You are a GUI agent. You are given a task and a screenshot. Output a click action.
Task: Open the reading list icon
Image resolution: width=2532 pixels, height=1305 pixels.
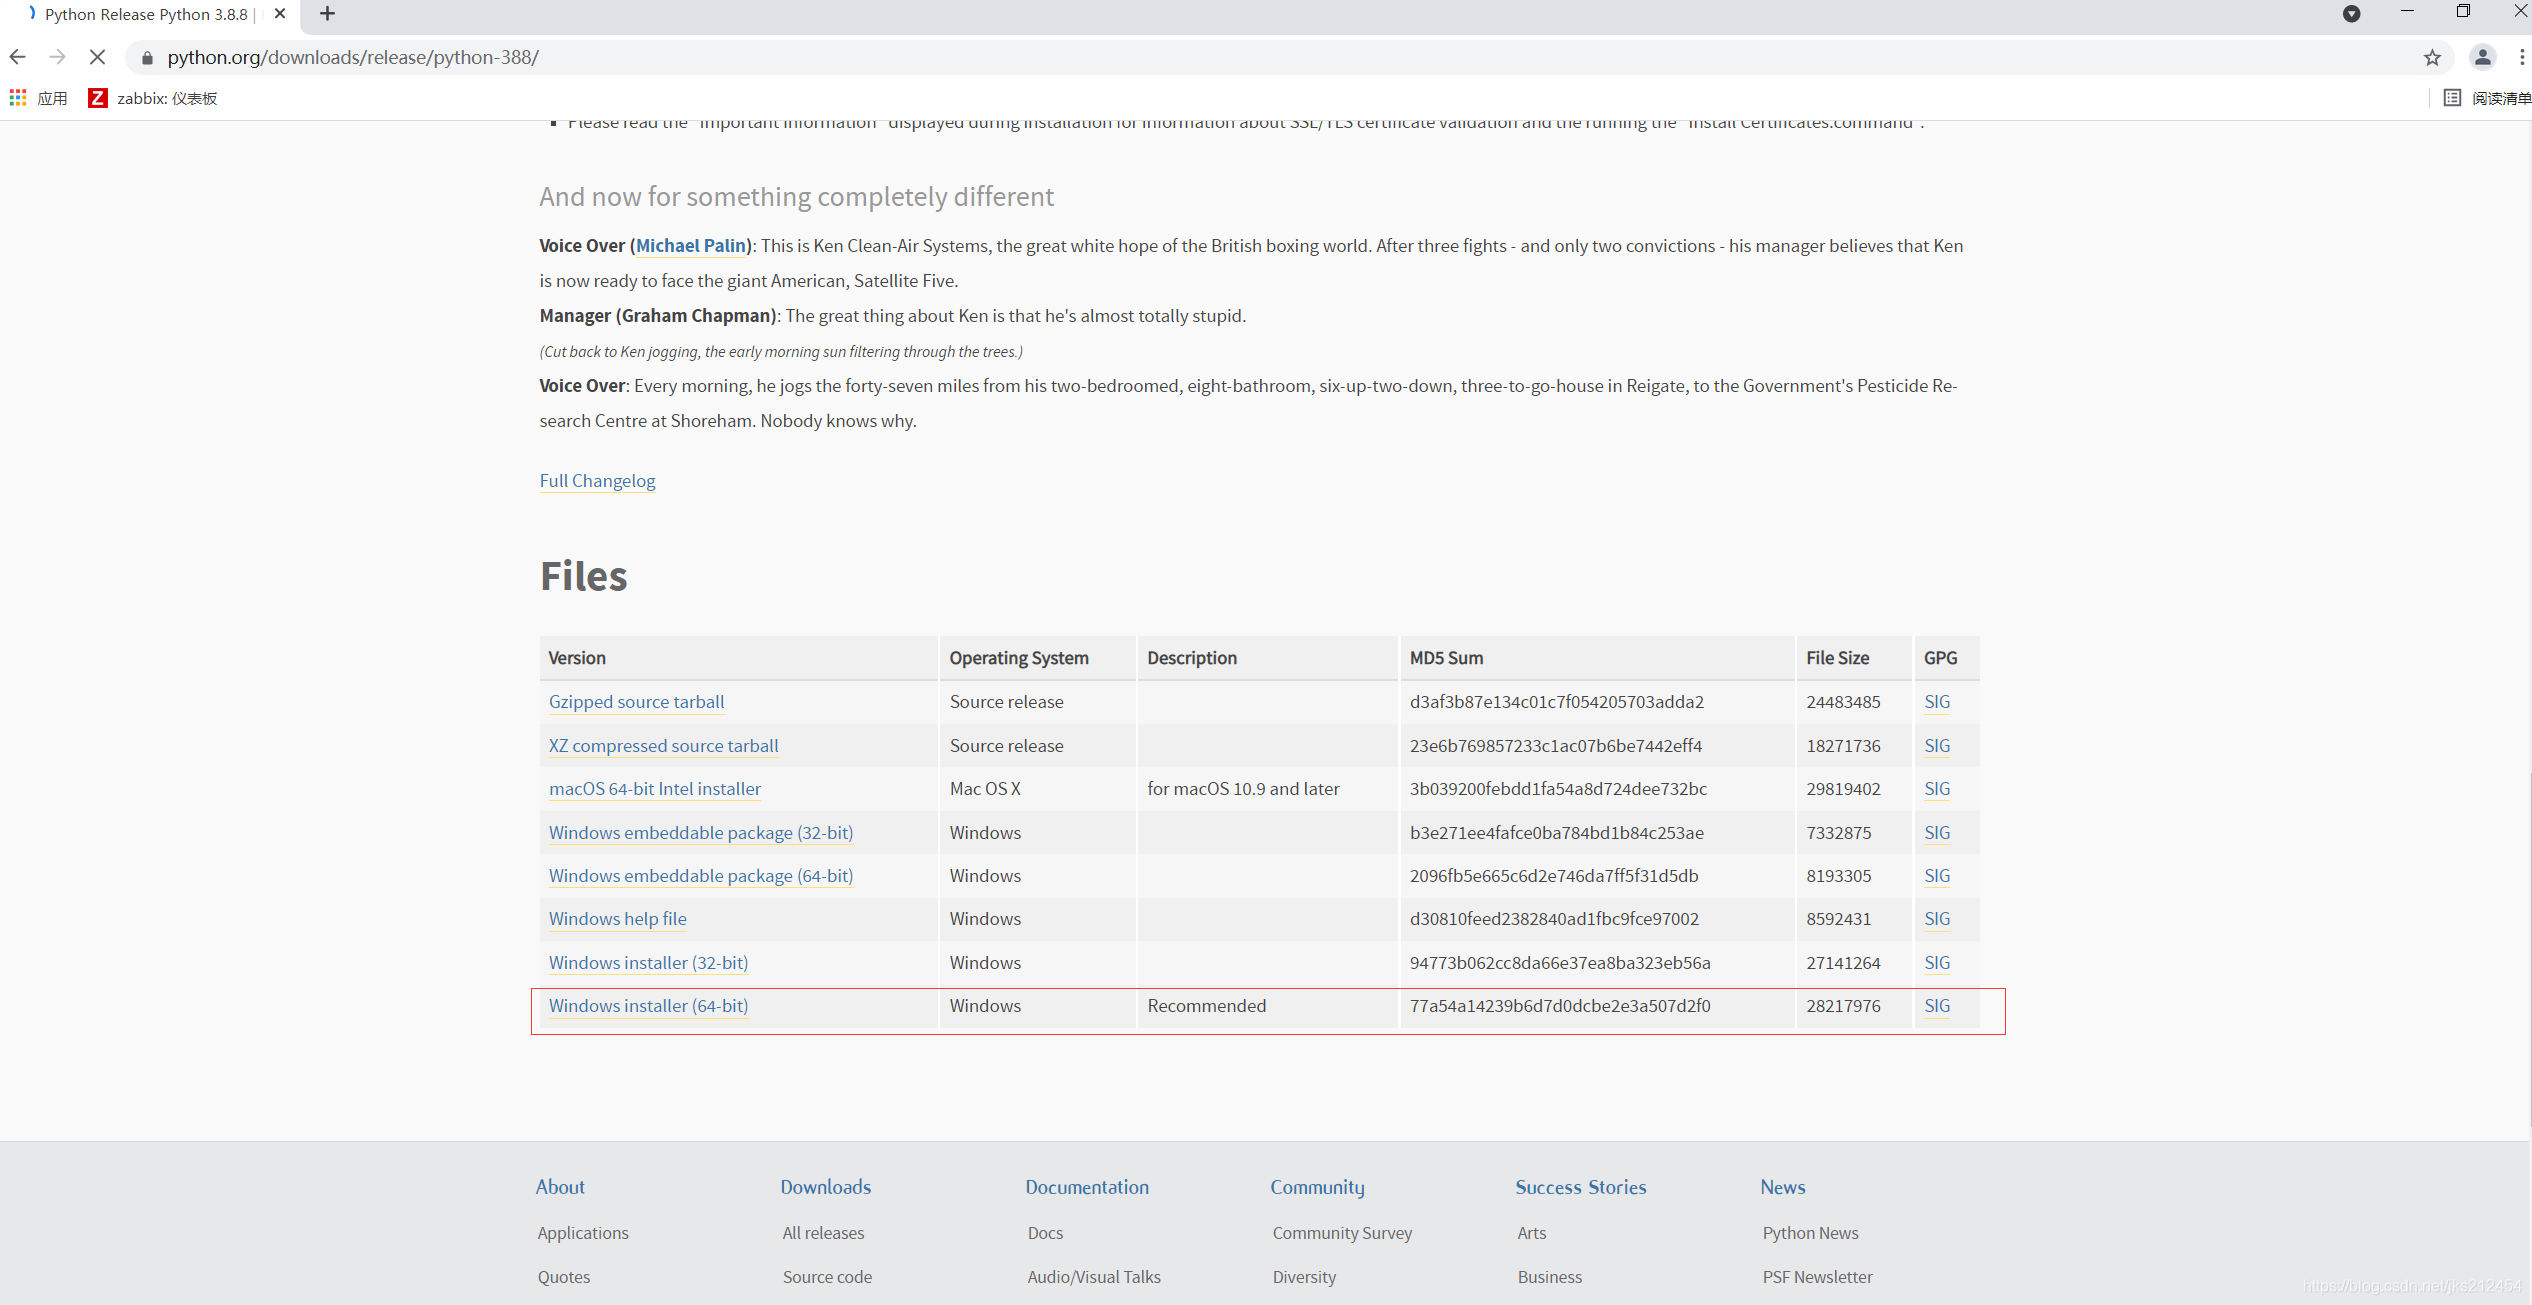[x=2452, y=98]
